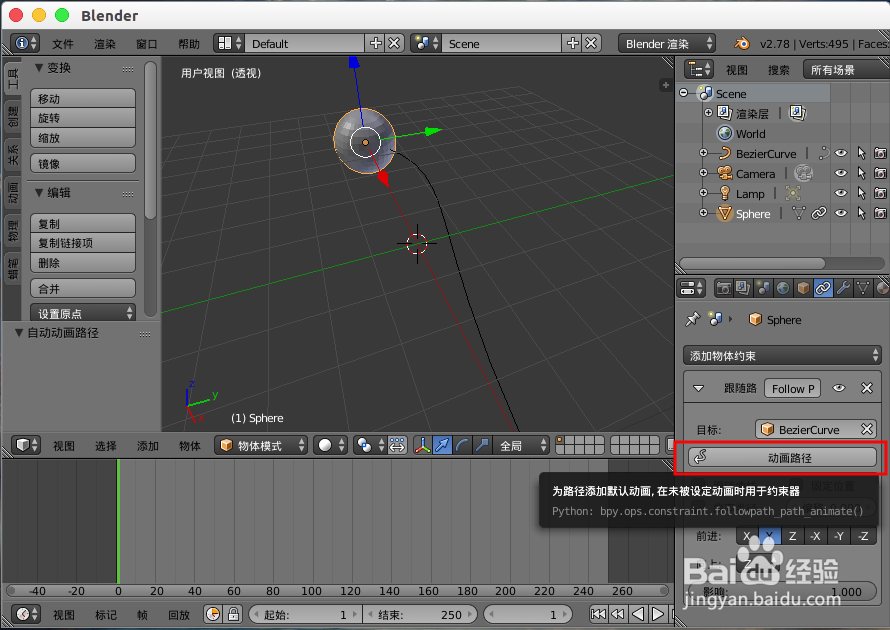
Task: Hide the BezierCurve with its eye toggle
Action: click(840, 154)
